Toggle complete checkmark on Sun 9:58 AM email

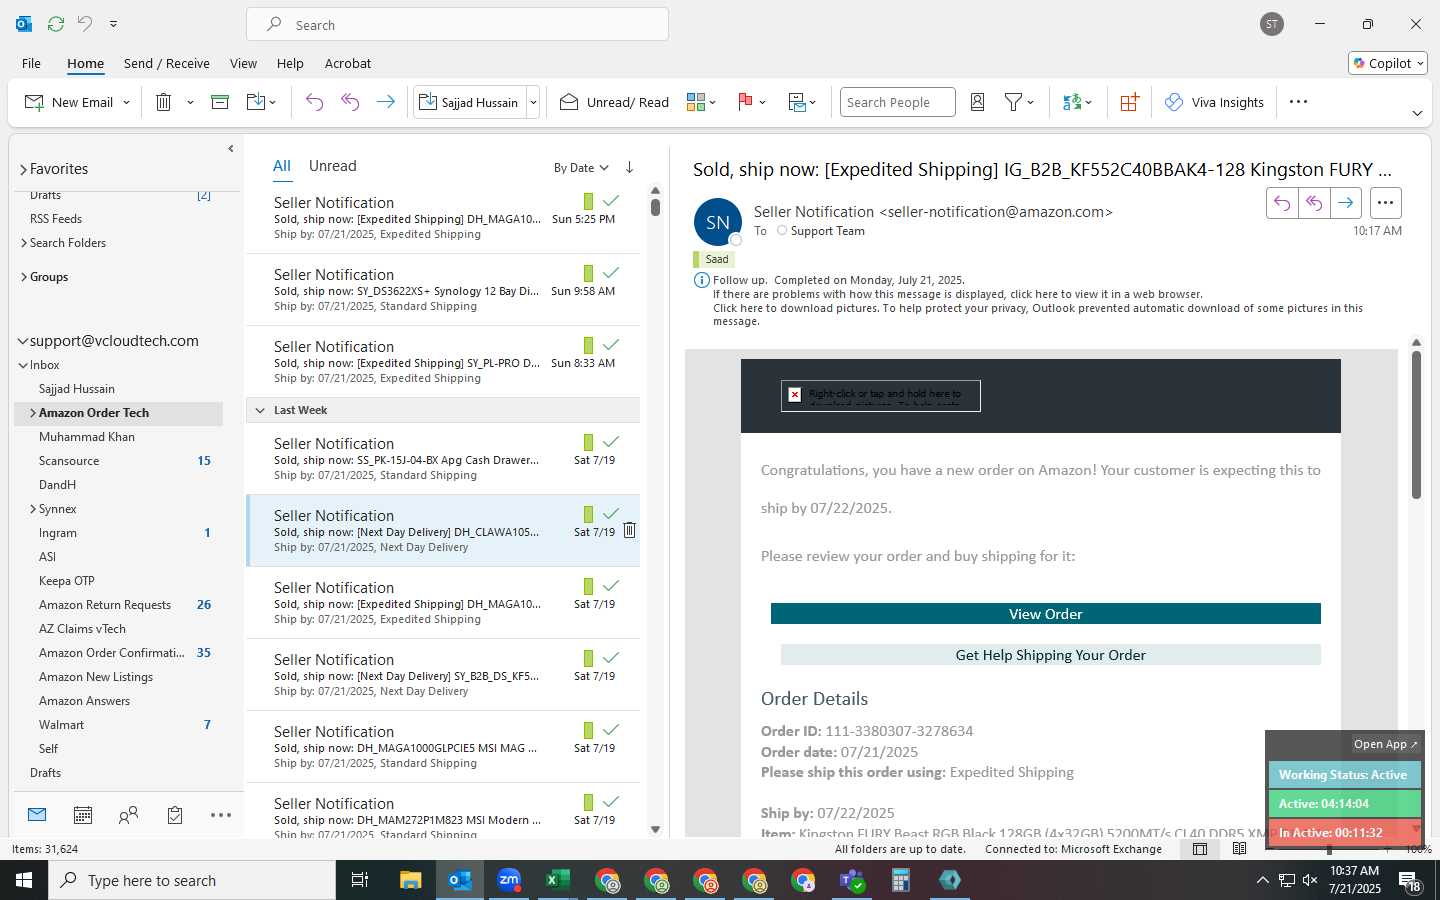pos(611,273)
